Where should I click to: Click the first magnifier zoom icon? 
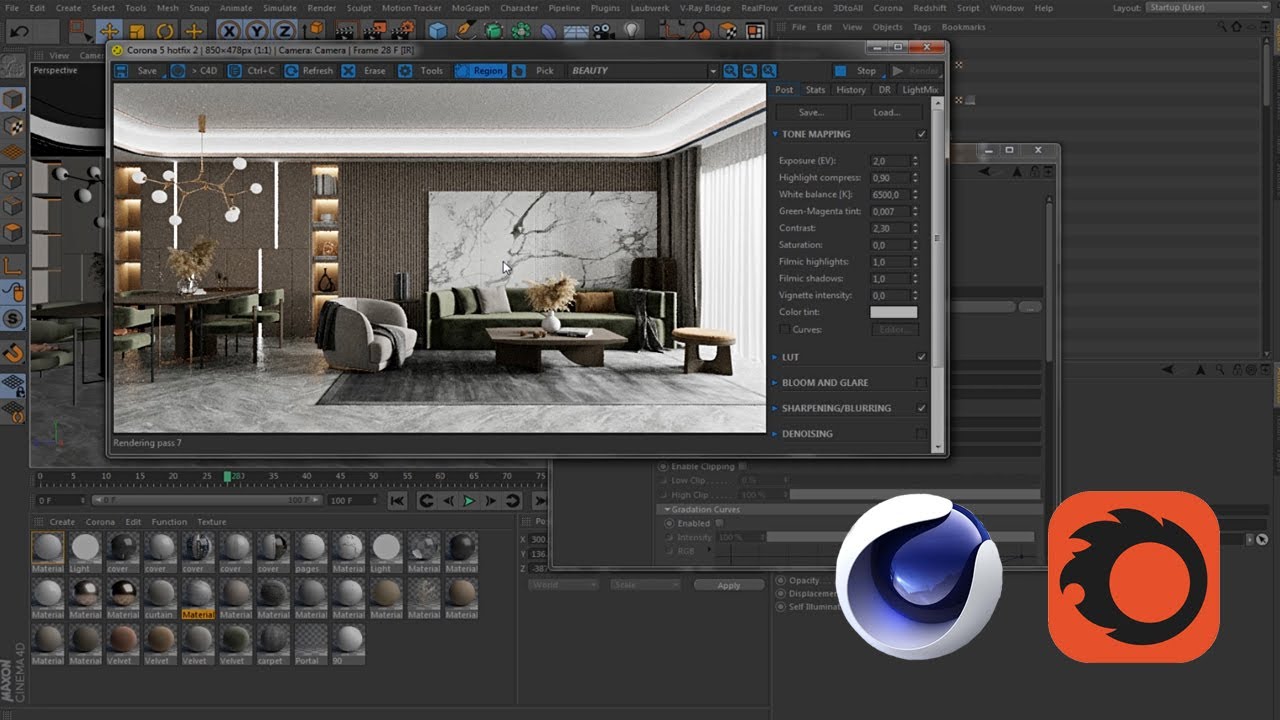click(731, 71)
